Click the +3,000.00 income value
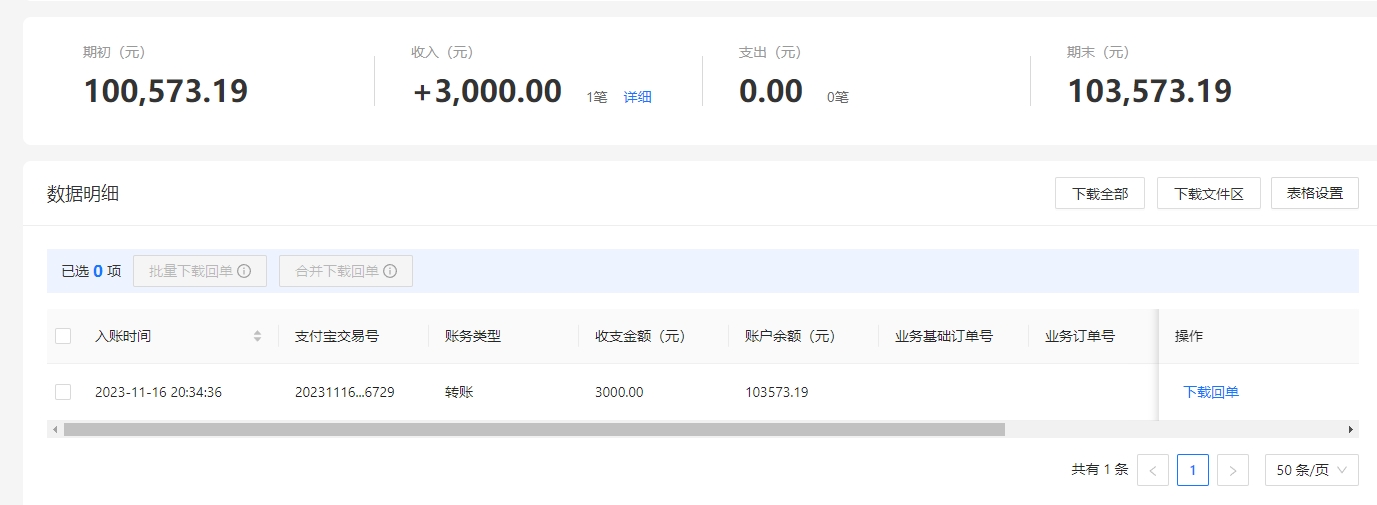1377x505 pixels. pyautogui.click(x=487, y=91)
